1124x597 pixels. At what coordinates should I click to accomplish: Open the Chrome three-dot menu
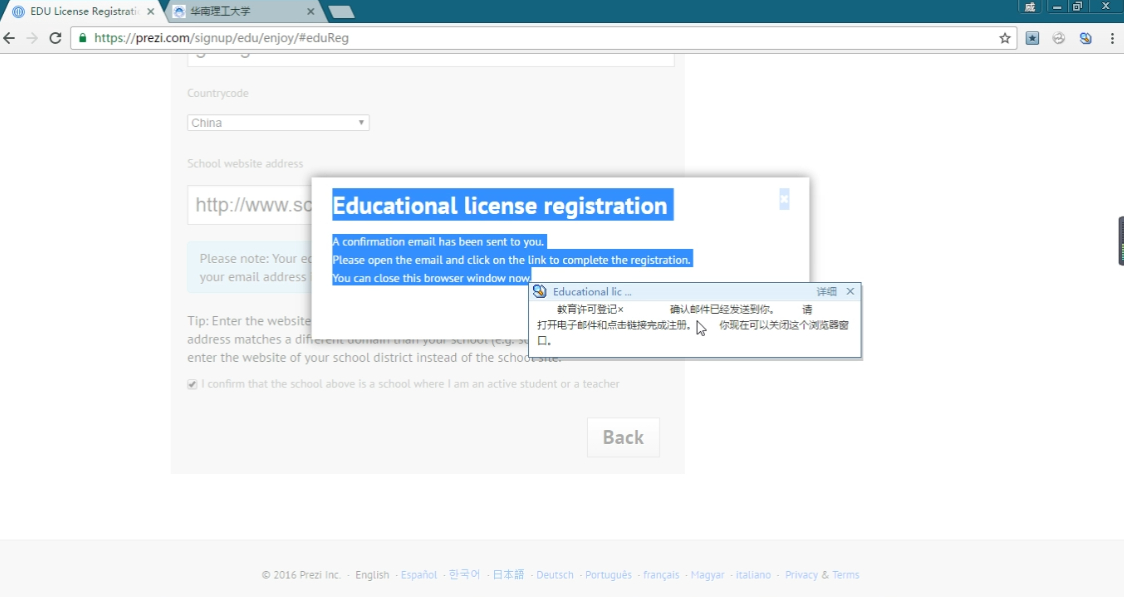coord(1112,38)
